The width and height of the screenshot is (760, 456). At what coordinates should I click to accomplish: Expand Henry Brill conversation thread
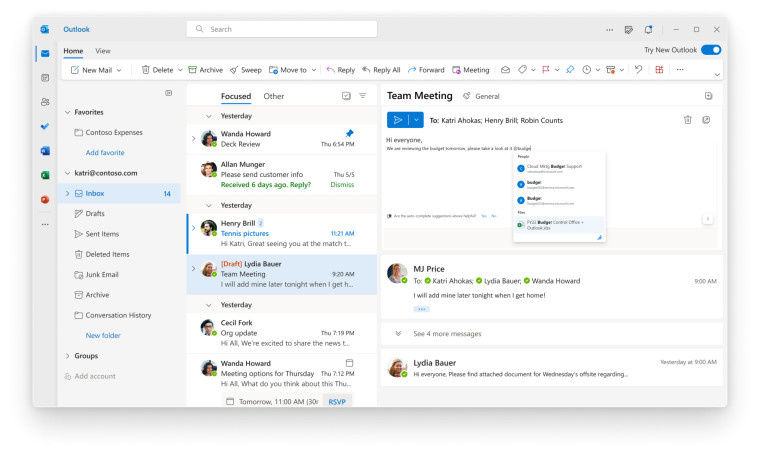coord(193,228)
